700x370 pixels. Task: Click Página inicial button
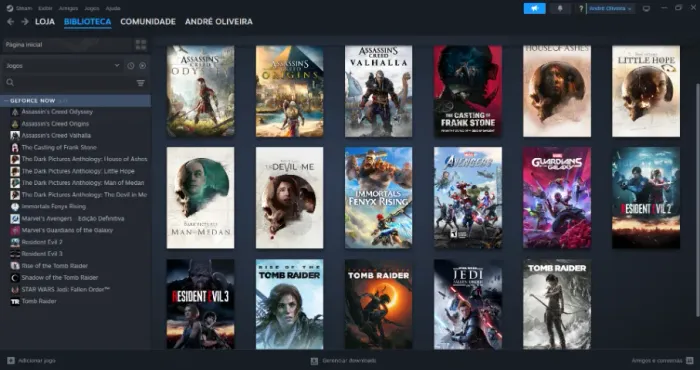click(x=68, y=45)
